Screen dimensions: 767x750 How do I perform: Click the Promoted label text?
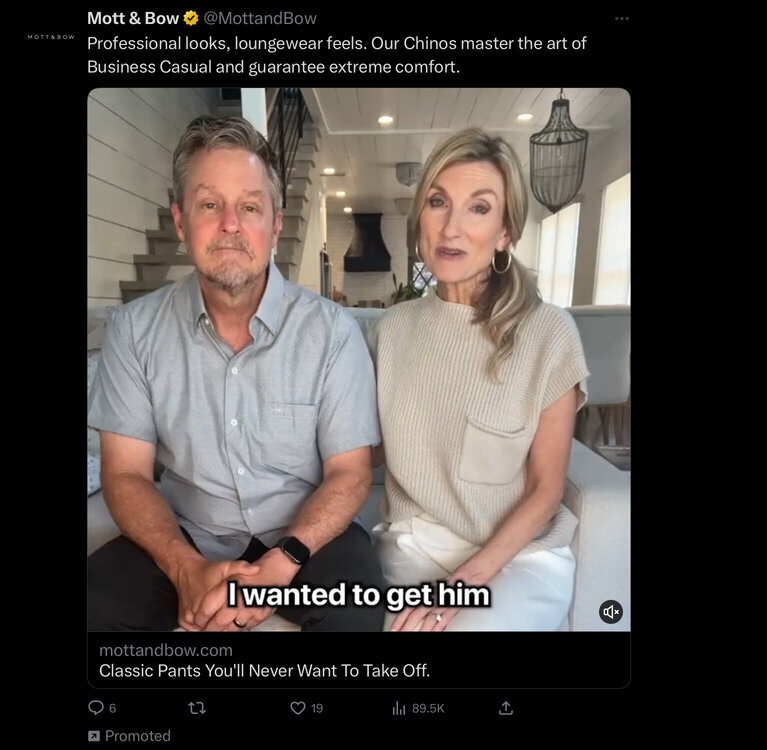point(138,736)
